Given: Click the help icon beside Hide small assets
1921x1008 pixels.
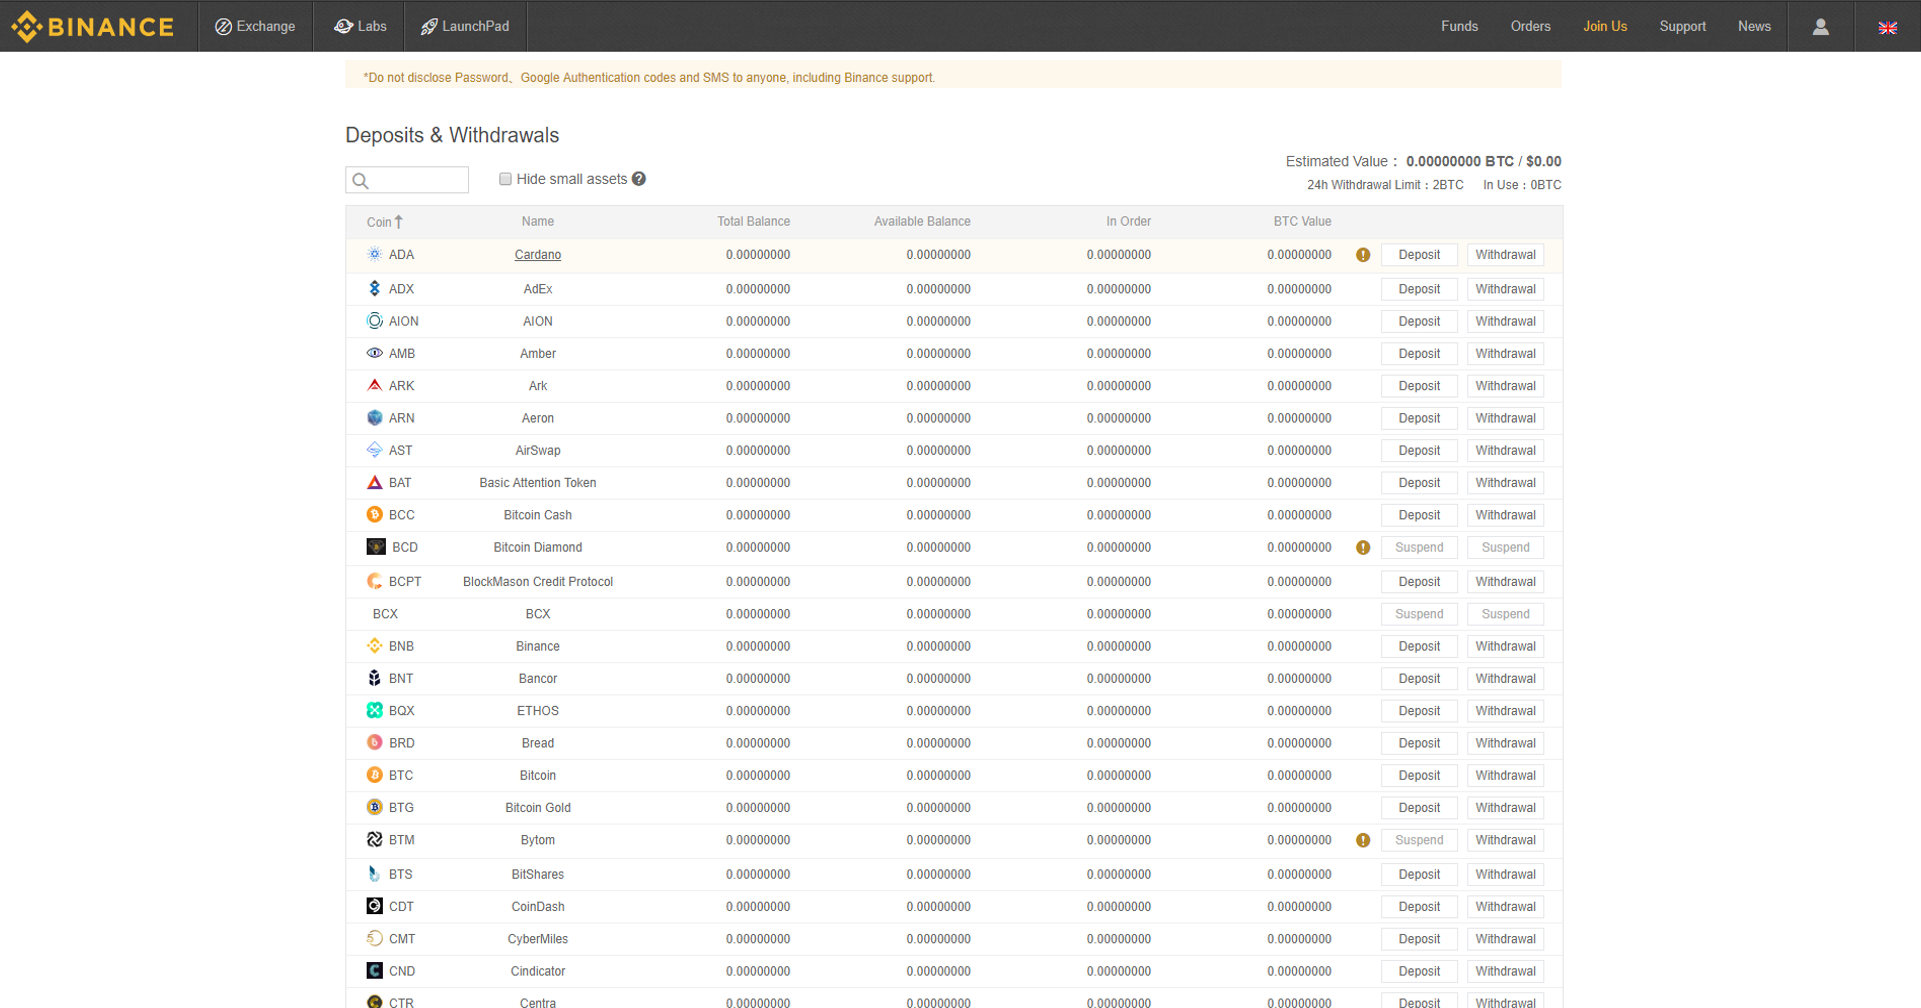Looking at the screenshot, I should [x=639, y=179].
